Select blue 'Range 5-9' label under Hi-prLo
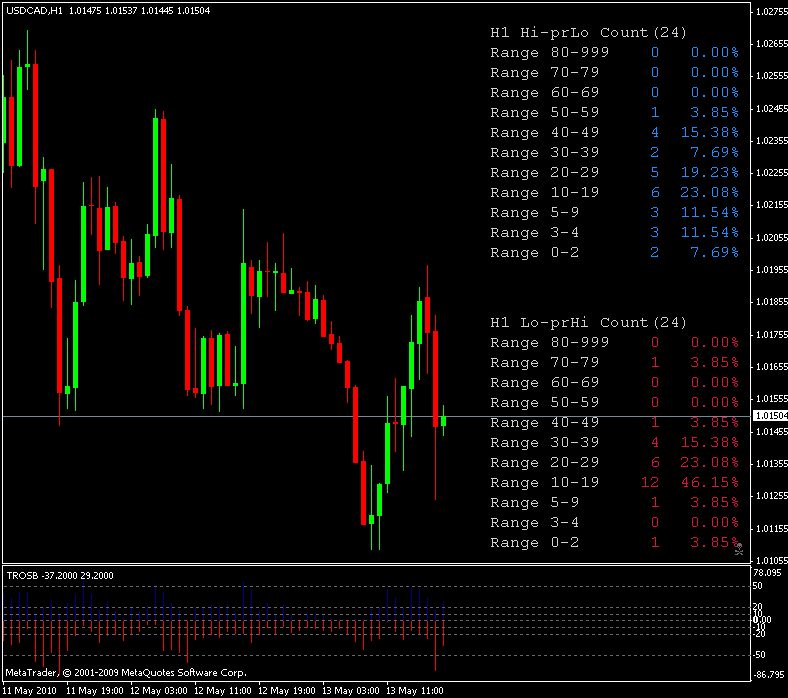The width and height of the screenshot is (788, 698). point(535,213)
